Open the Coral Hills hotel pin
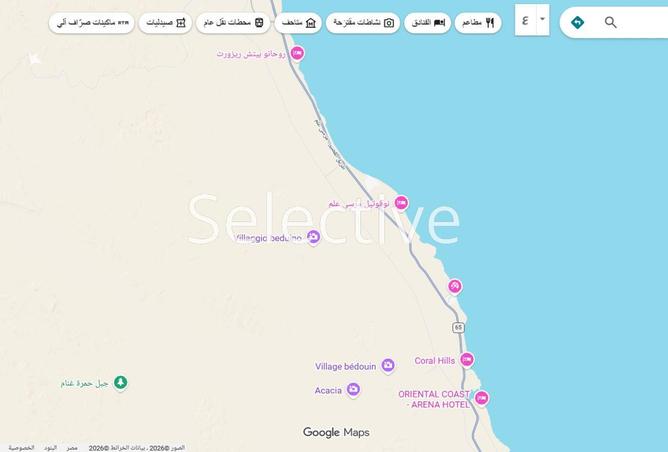Screen dimensions: 668x452 coord(466,360)
